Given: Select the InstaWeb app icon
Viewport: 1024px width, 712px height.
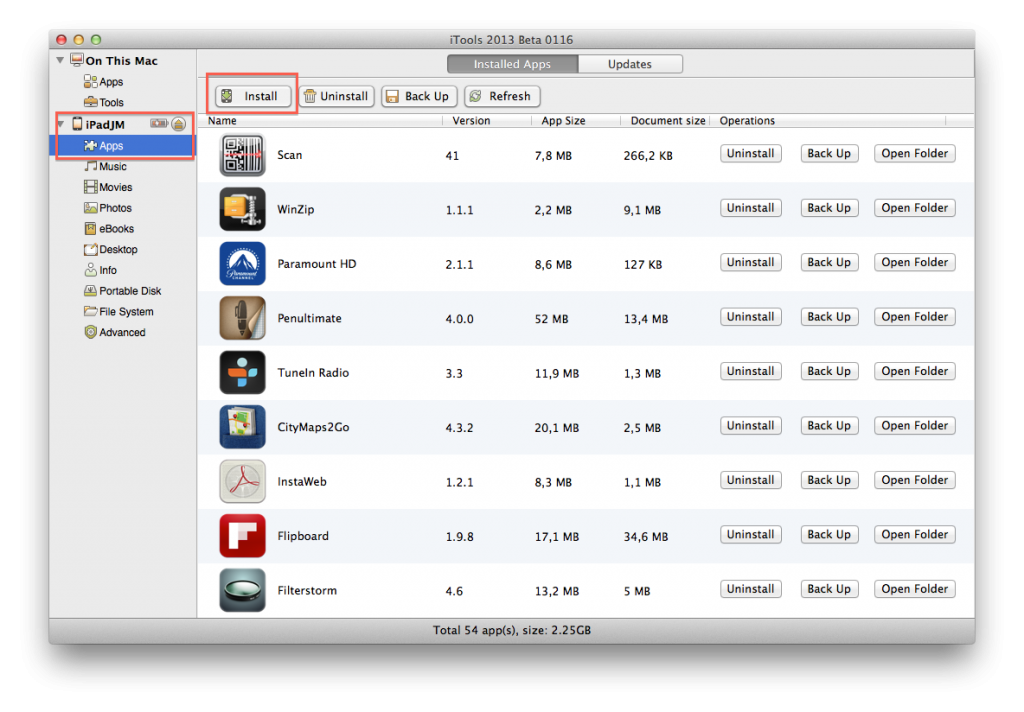Looking at the screenshot, I should pos(242,481).
